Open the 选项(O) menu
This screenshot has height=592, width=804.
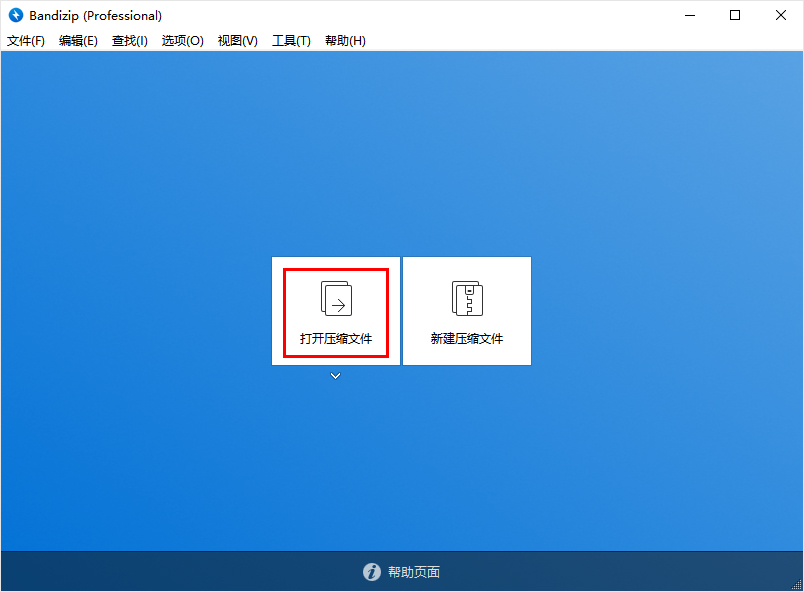(x=183, y=41)
